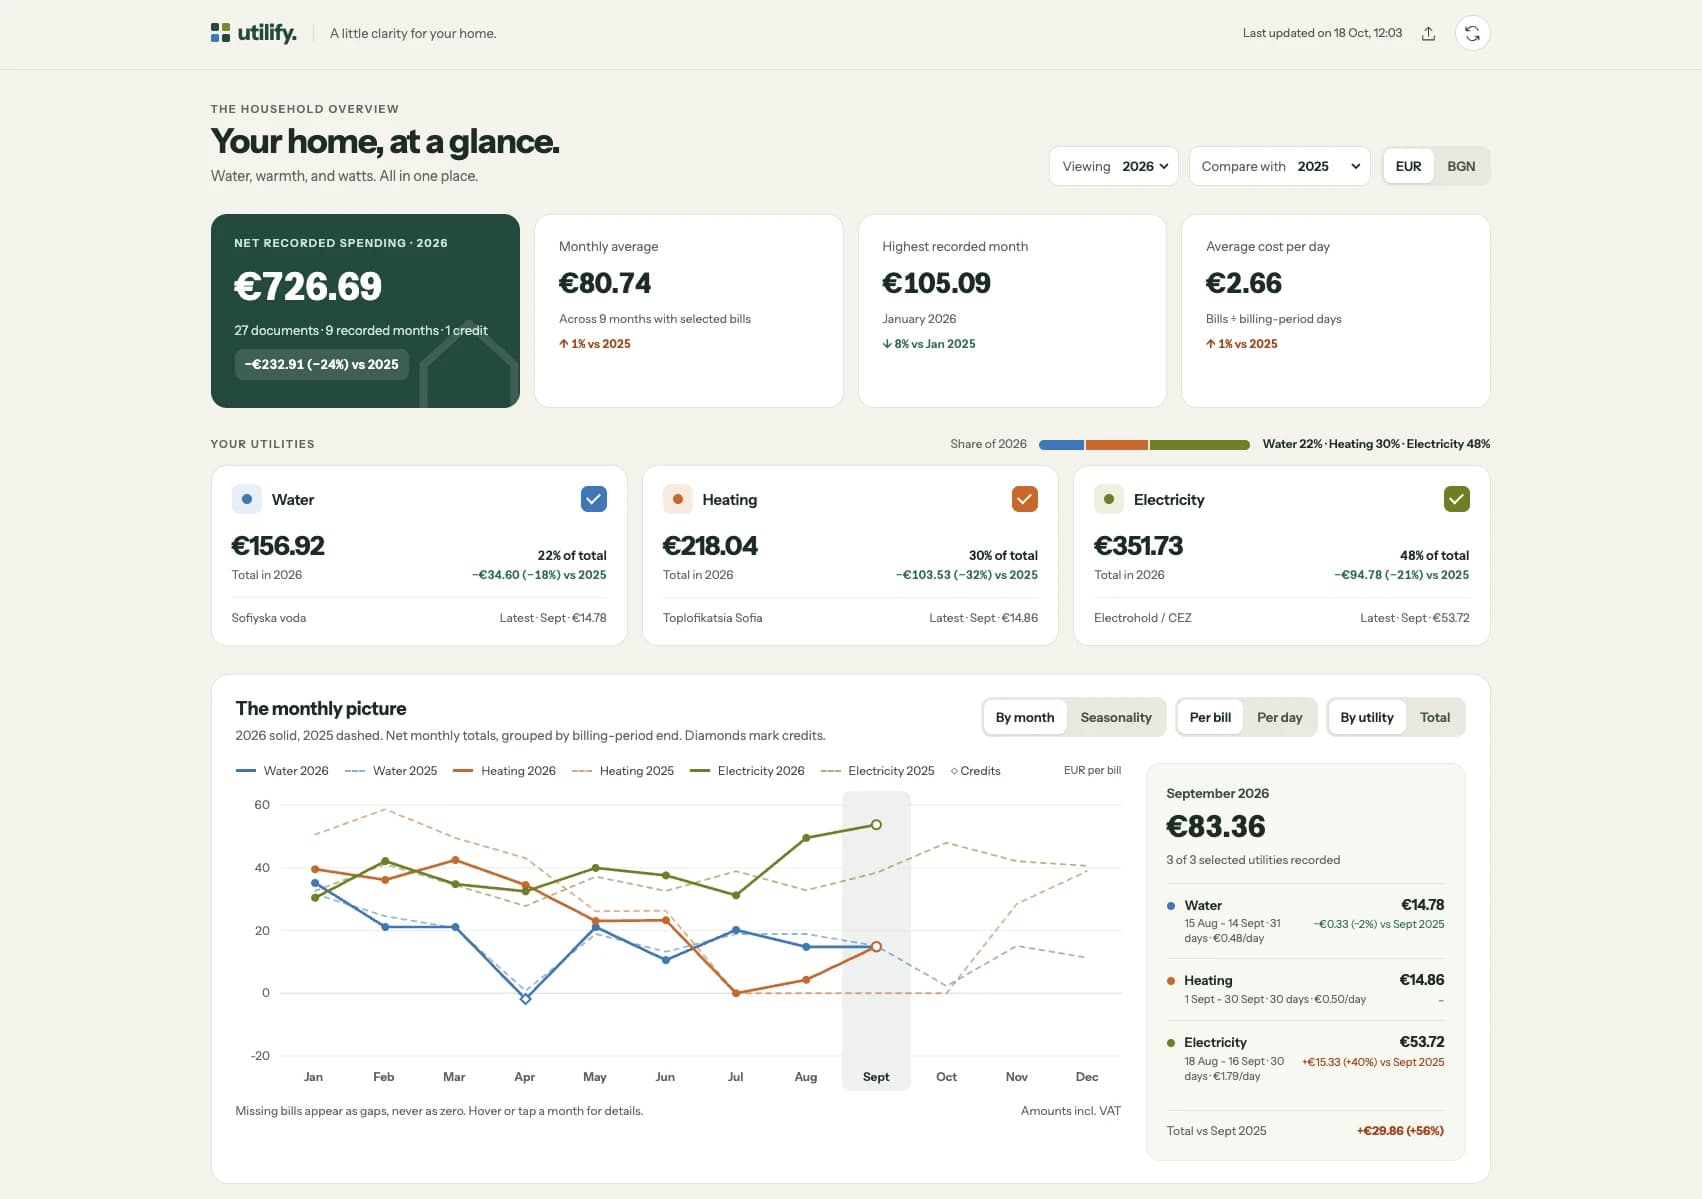
Task: Click the utilify logo icon
Action: tap(220, 33)
